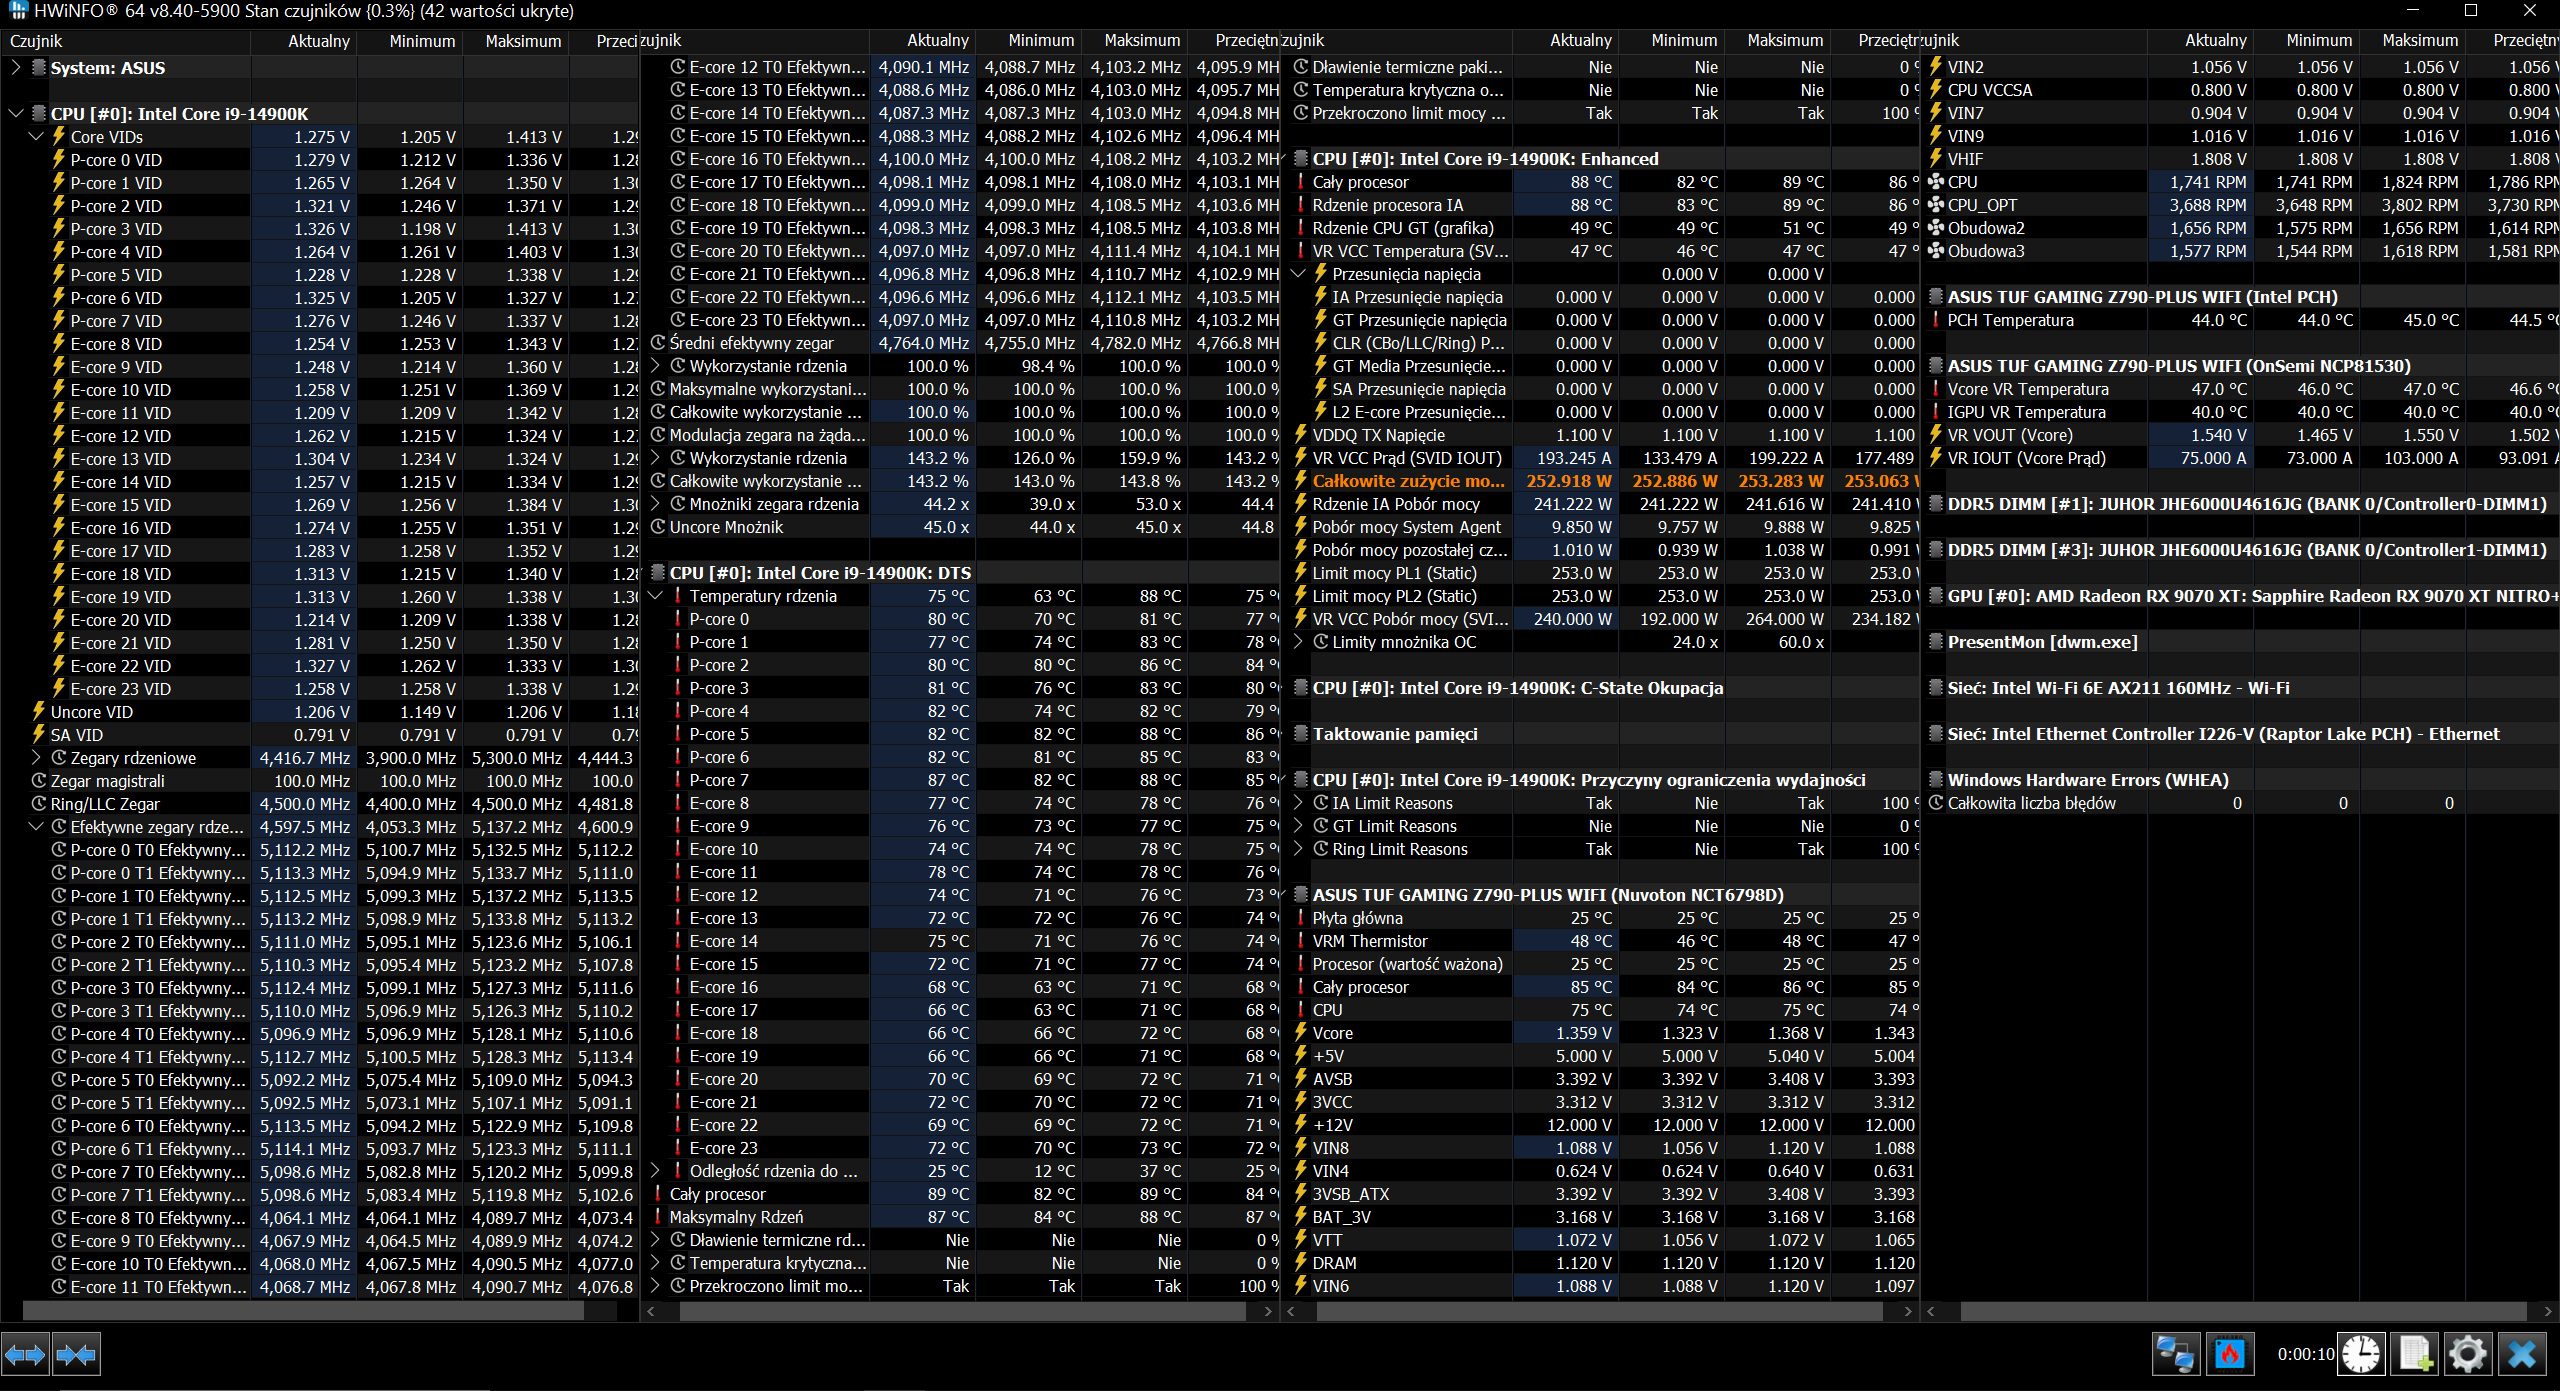Collapse the Core VIDs group
Screen dimensions: 2560x1391
(36, 137)
